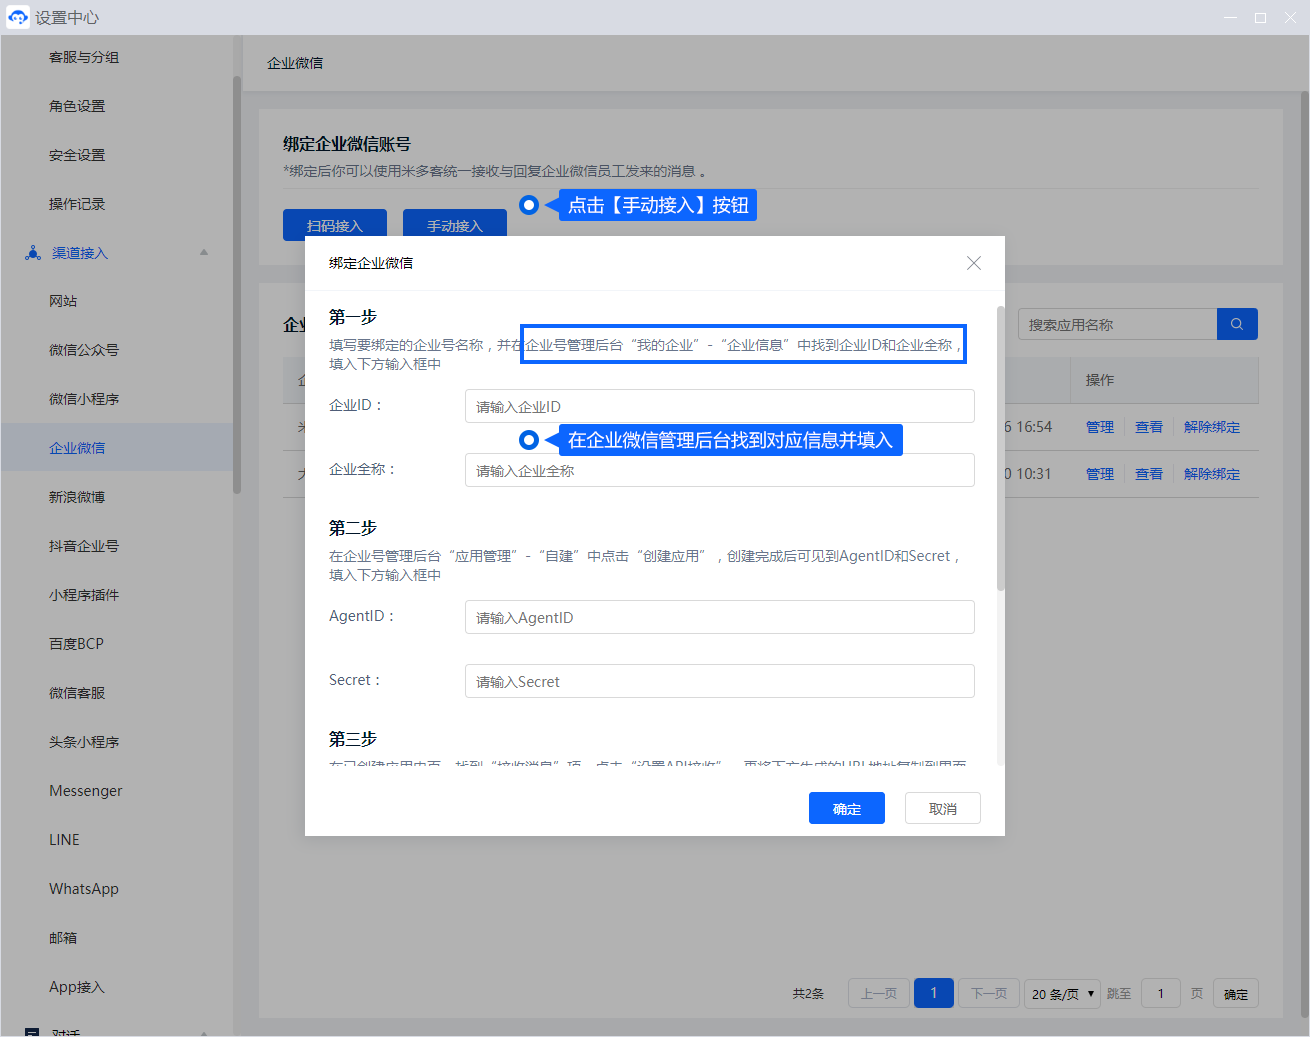Click the 渠道接入 channel icon in sidebar

point(33,253)
